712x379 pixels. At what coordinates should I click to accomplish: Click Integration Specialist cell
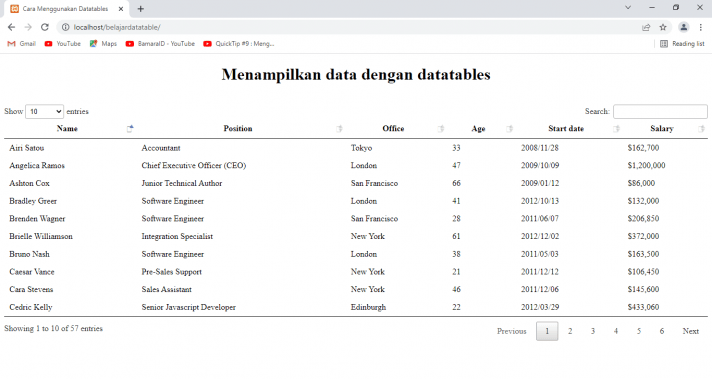pyautogui.click(x=177, y=236)
